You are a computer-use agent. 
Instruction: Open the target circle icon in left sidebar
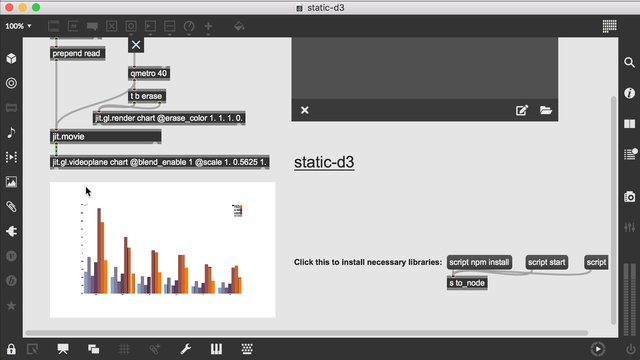pos(11,83)
